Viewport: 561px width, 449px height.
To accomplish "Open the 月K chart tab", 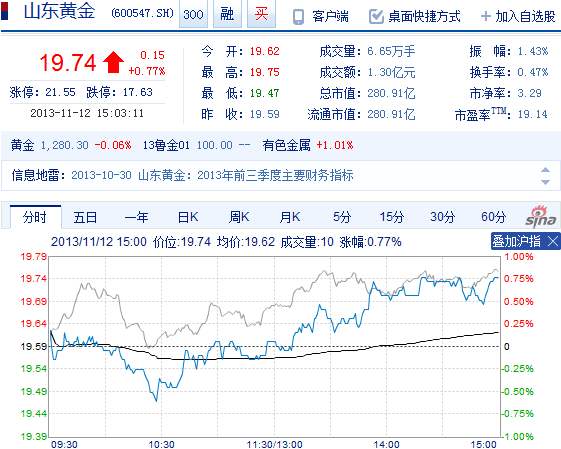I will [x=290, y=217].
